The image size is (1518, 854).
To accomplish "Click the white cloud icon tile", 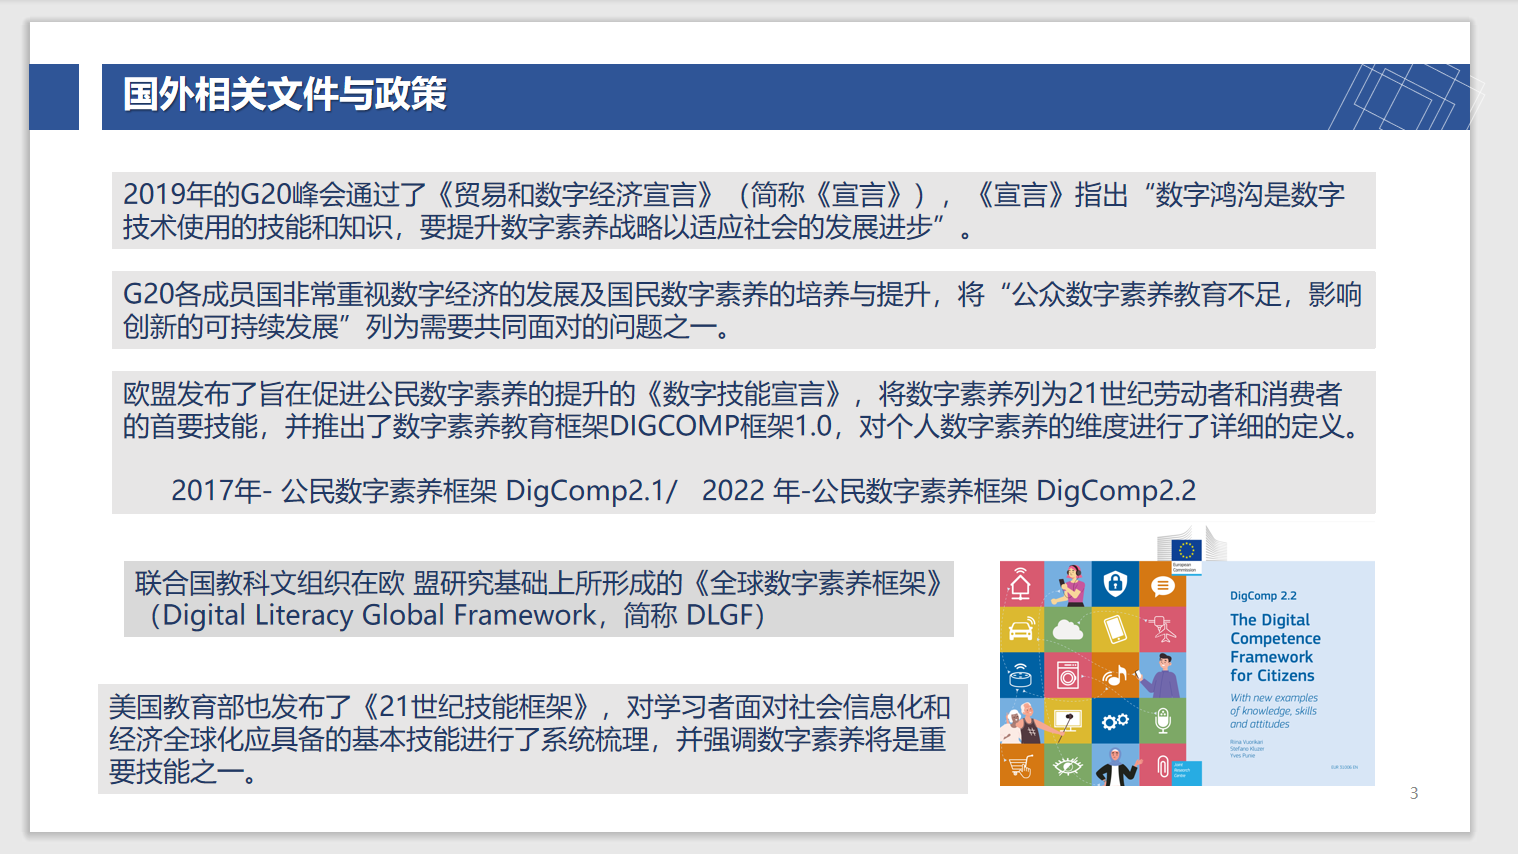I will point(1068,629).
